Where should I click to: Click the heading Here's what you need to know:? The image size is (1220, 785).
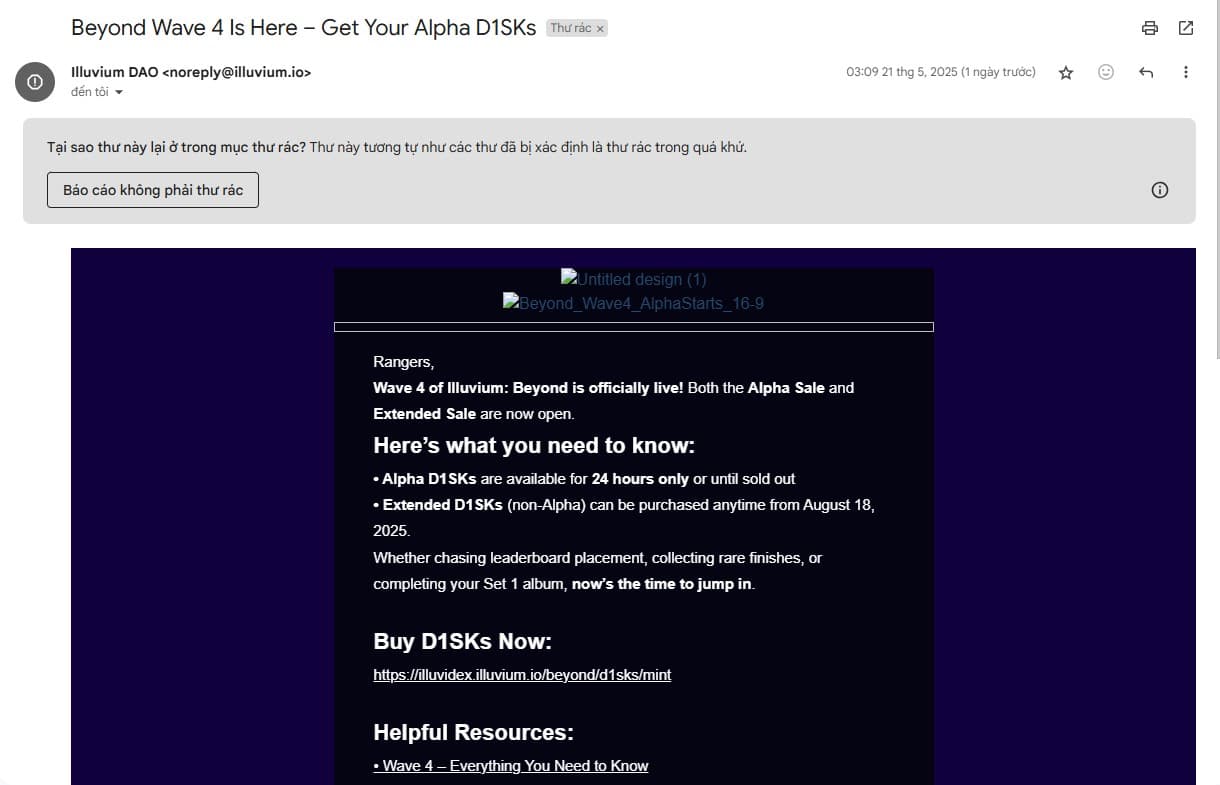pyautogui.click(x=534, y=445)
